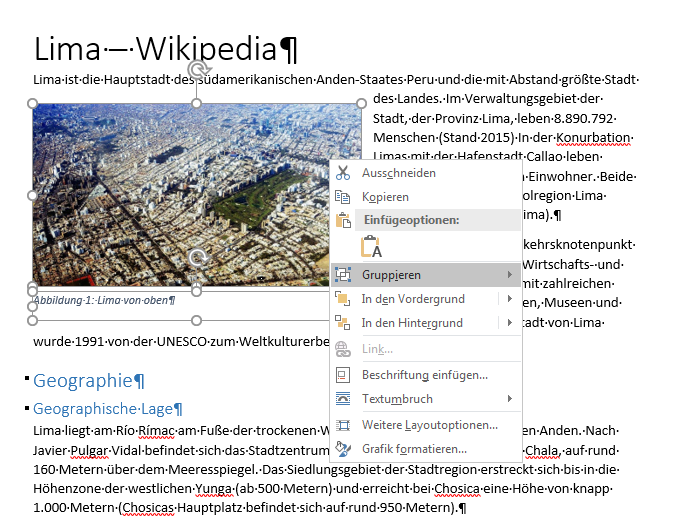Click the underlined word 'Konurbation'
Viewport: 673px width, 522px height.
(x=593, y=137)
